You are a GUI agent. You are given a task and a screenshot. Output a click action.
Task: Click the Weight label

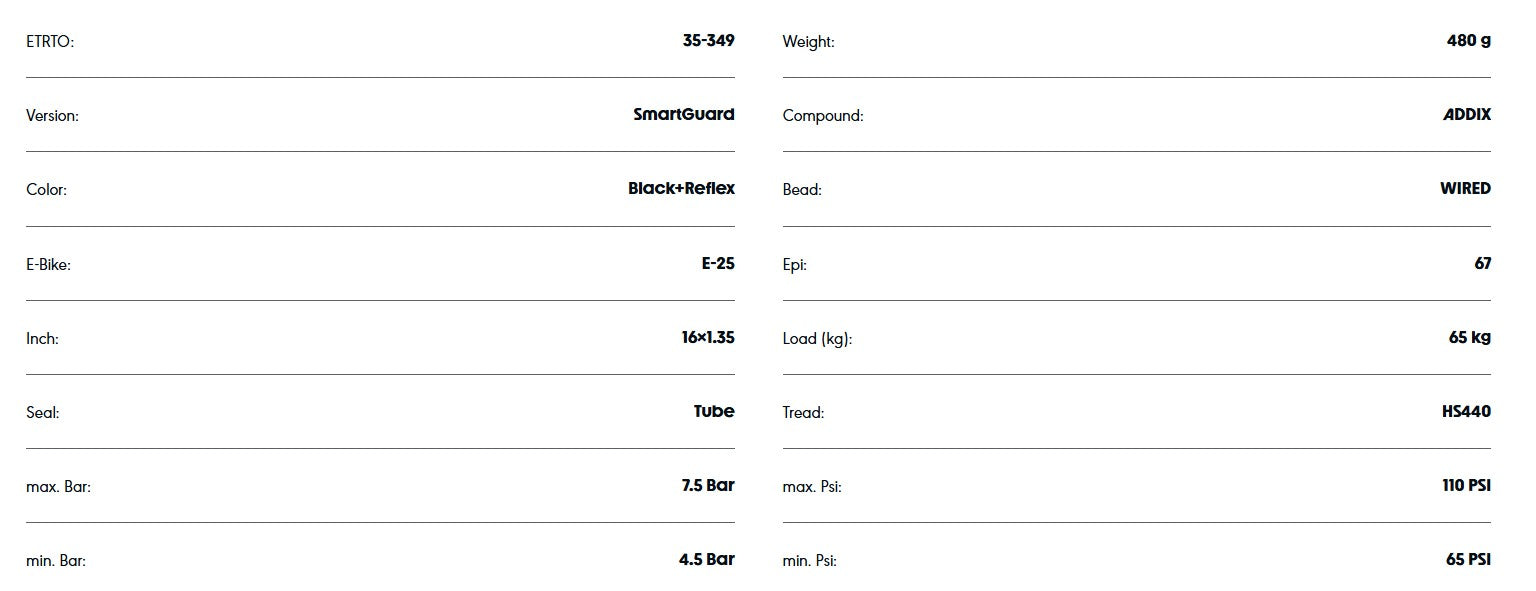[808, 42]
